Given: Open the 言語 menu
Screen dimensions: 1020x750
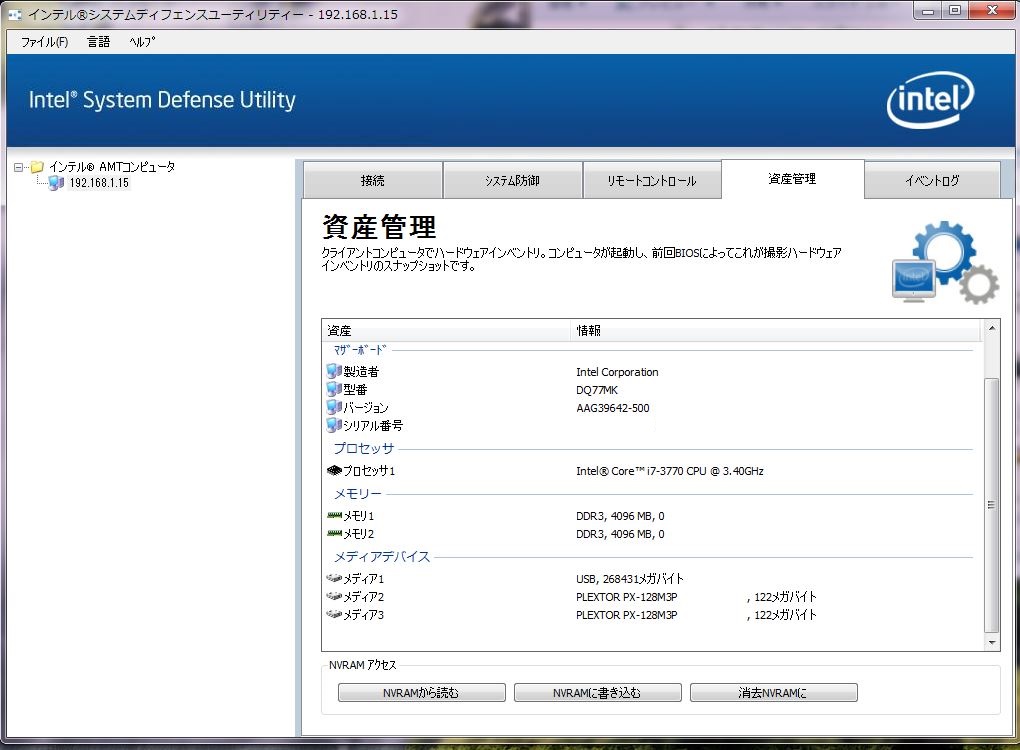Looking at the screenshot, I should (98, 42).
